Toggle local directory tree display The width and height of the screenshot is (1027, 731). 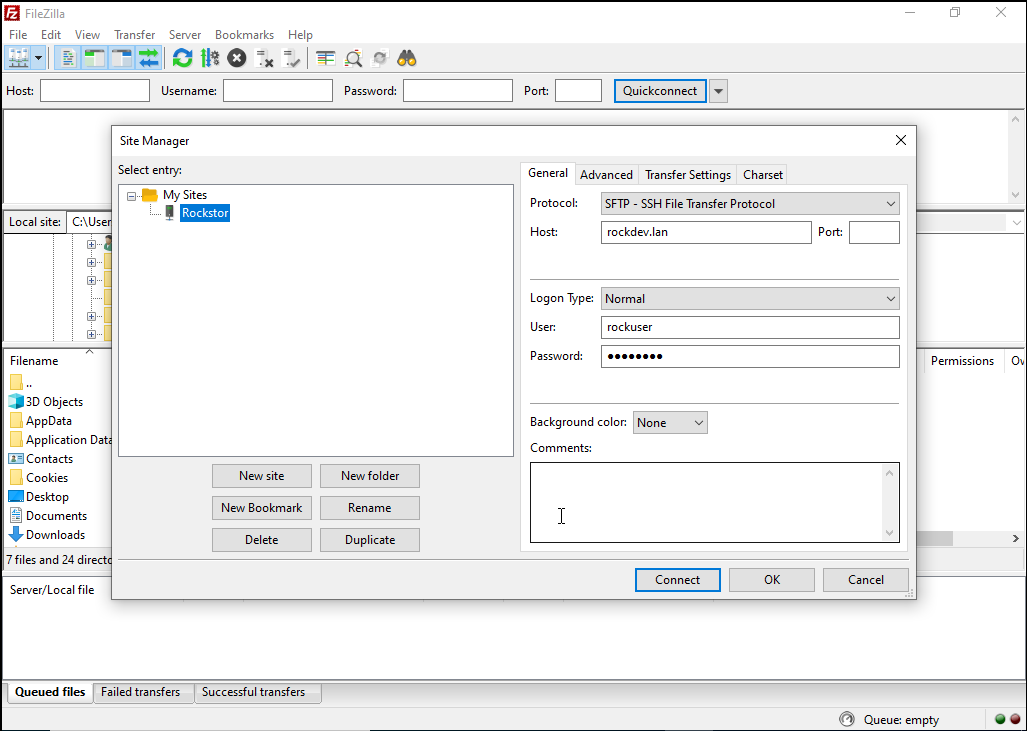point(95,58)
